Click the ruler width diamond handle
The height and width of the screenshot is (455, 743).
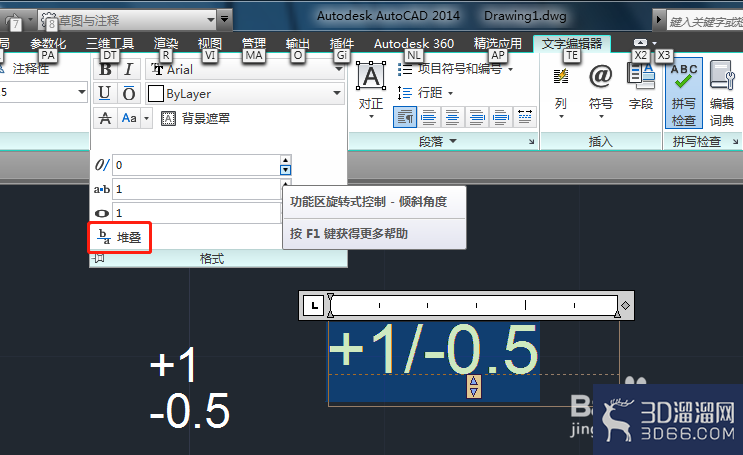[625, 306]
